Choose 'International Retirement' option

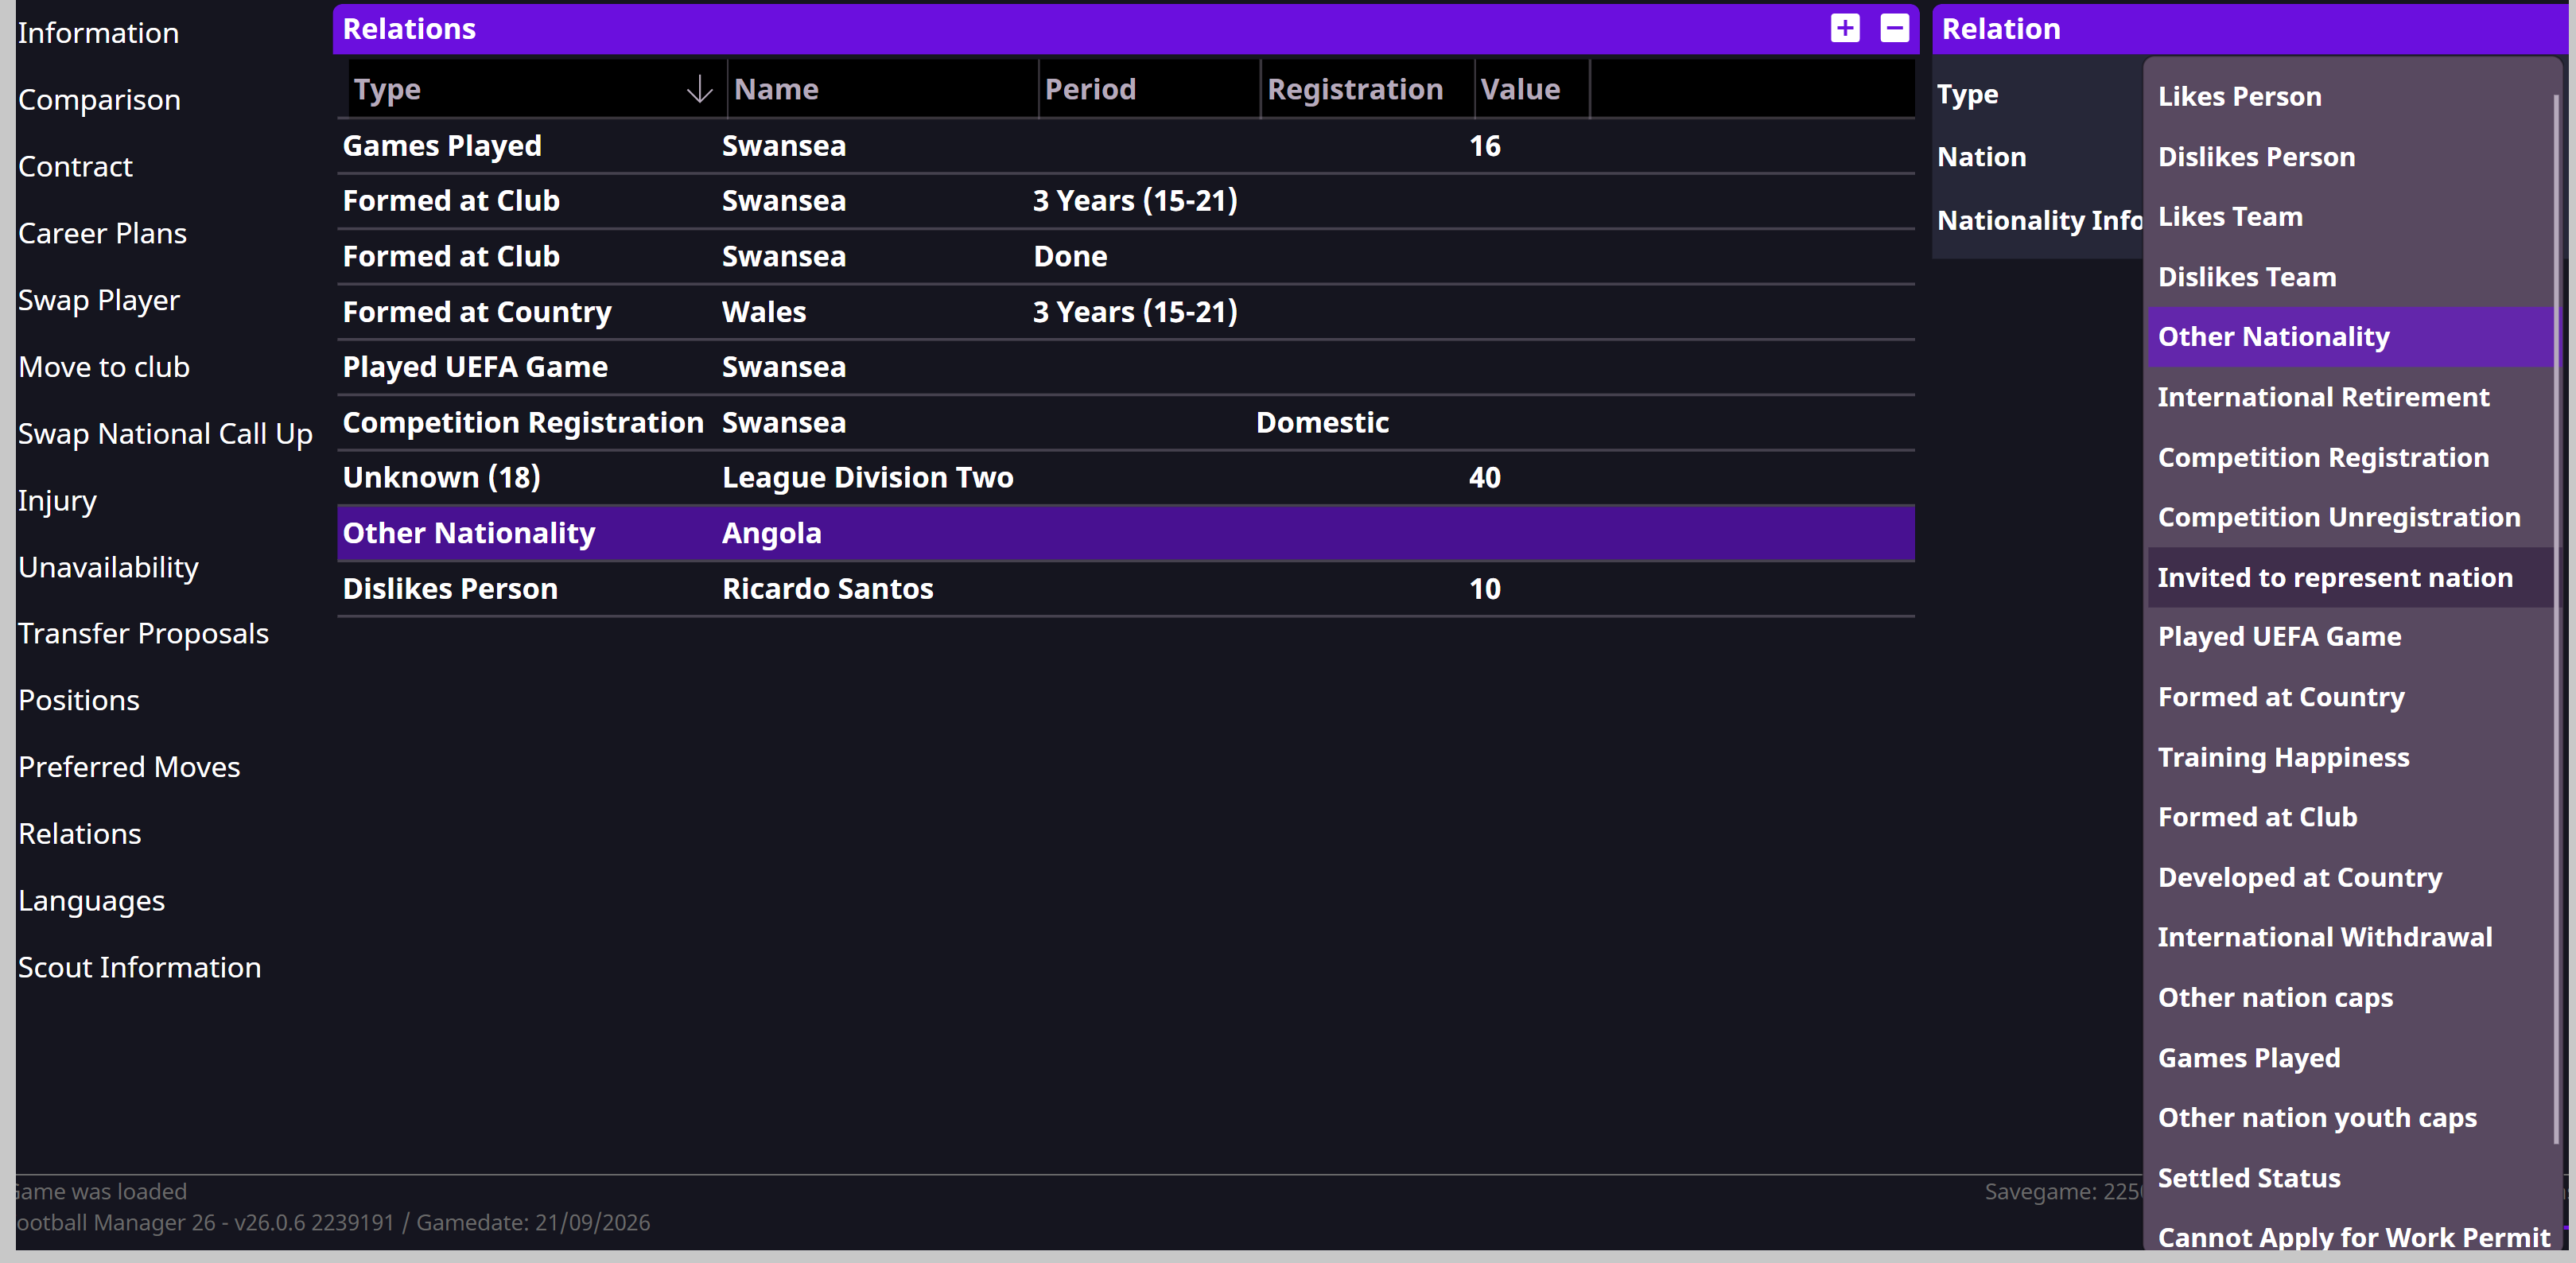[2323, 397]
